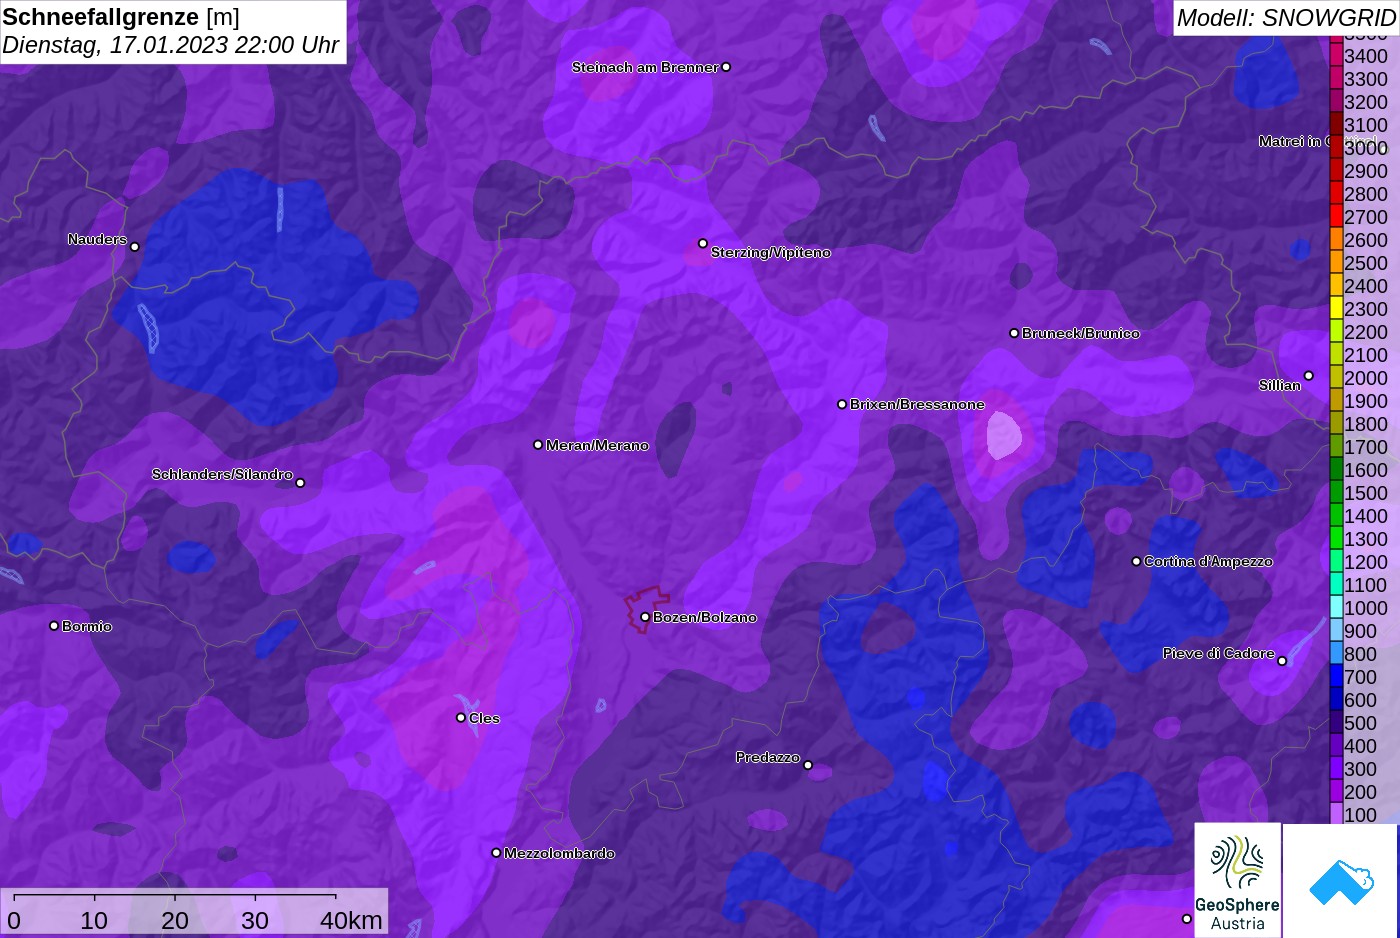Click the Predazzo marker dot
Screen dimensions: 1400x938
click(x=808, y=765)
